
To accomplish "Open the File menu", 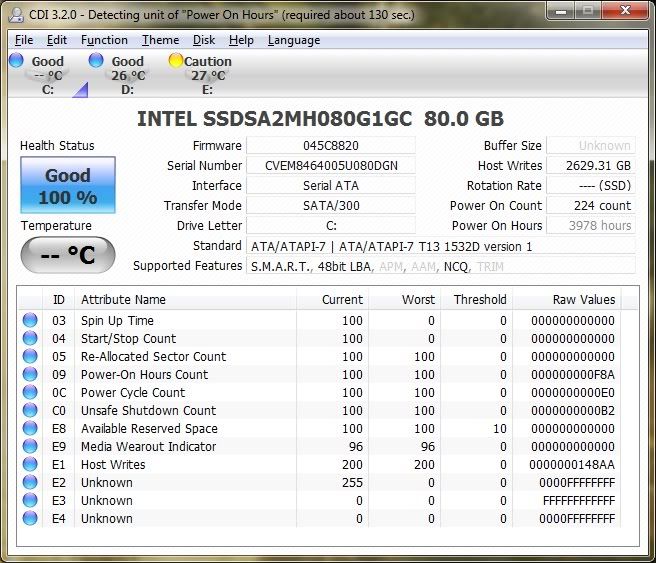I will coord(24,40).
